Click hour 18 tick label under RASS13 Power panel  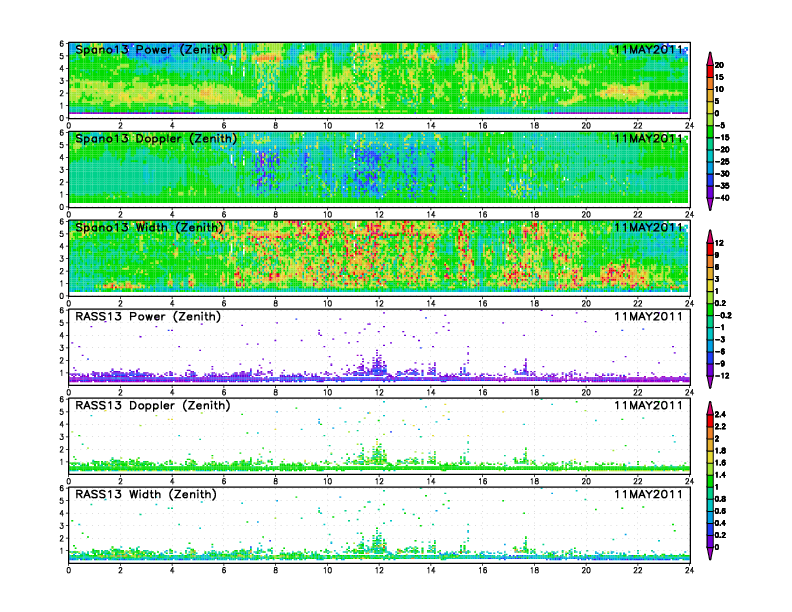(x=534, y=392)
